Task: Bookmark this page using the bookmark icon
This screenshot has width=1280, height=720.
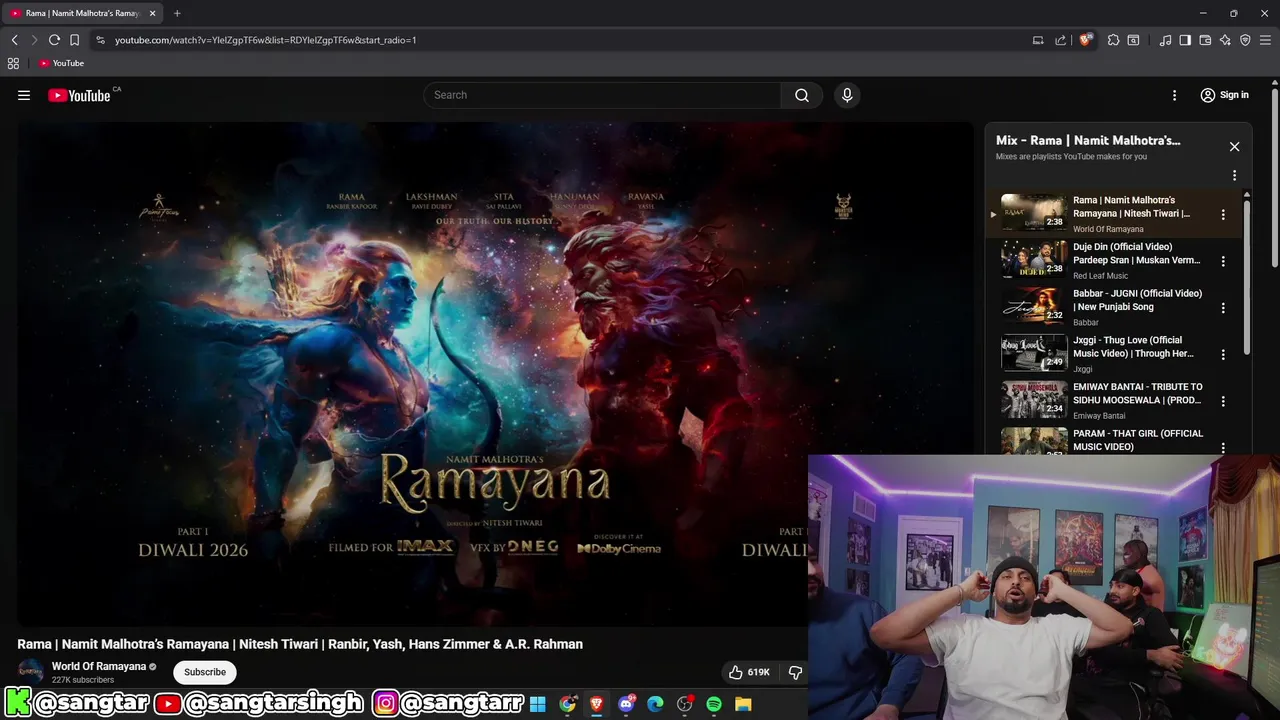Action: point(74,40)
